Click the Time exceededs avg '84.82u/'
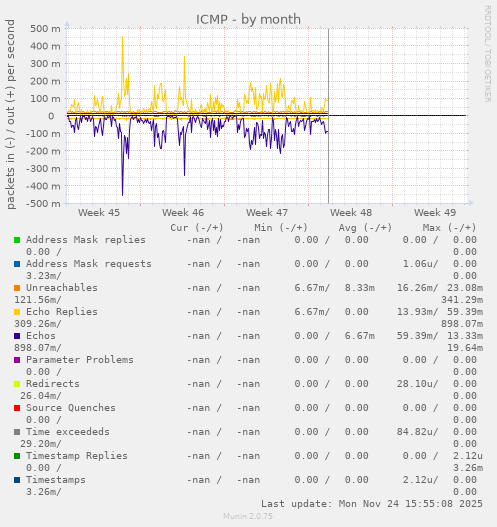The height and width of the screenshot is (527, 497). click(x=418, y=432)
